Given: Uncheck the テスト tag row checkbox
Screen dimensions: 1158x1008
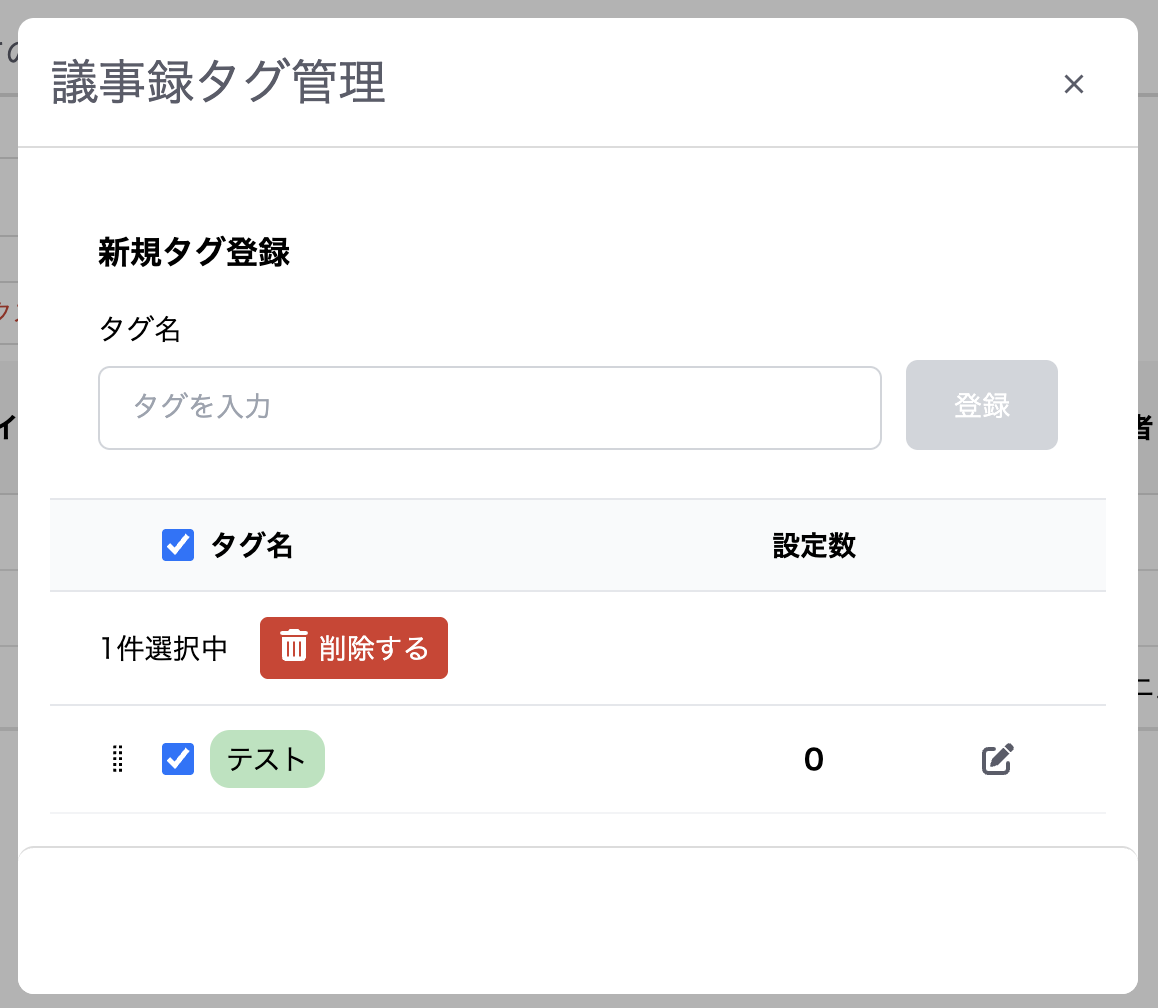Looking at the screenshot, I should pyautogui.click(x=178, y=759).
